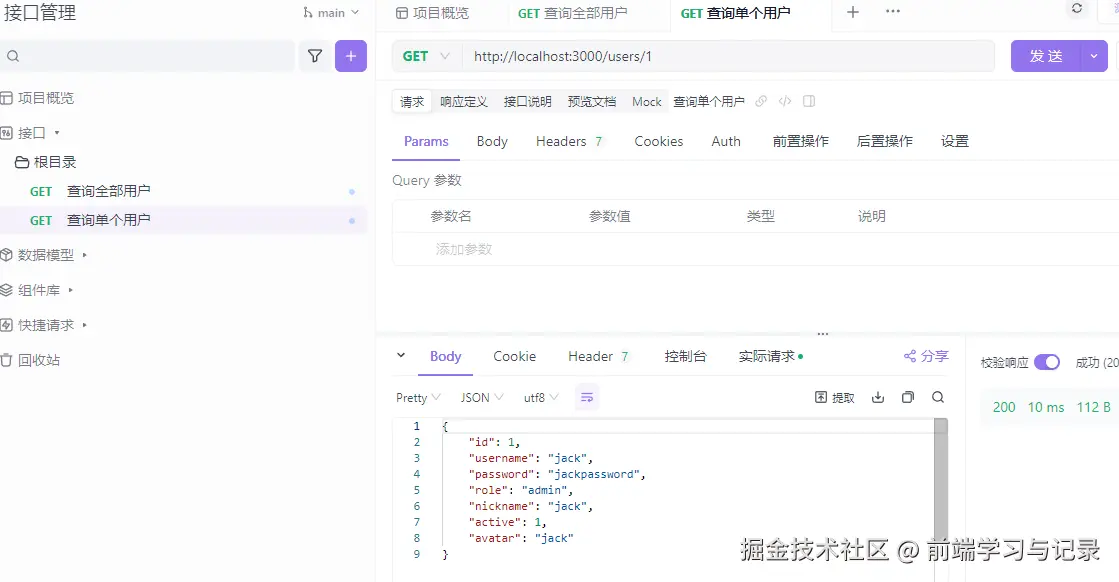Click the response body vertical scrollbar

[x=941, y=485]
